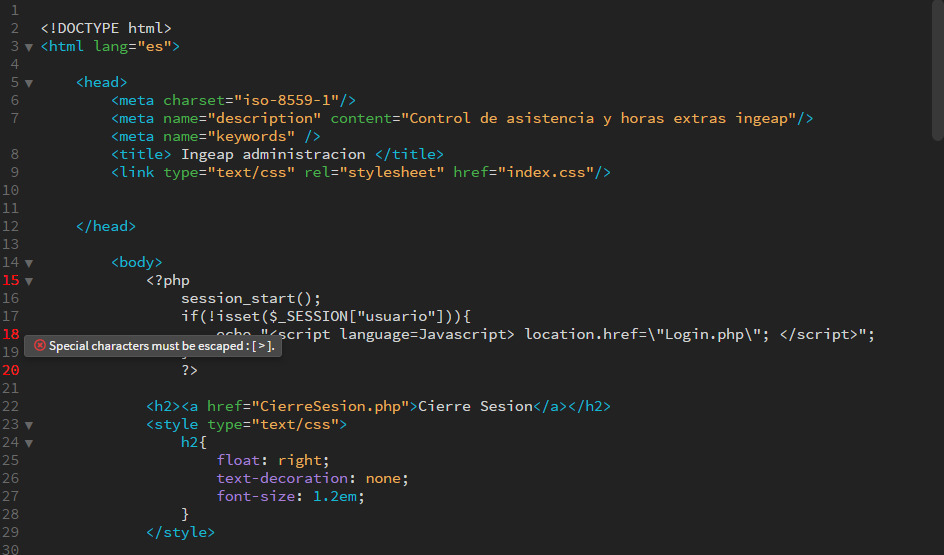The width and height of the screenshot is (944, 555).
Task: Click the 'text-decoration: none;' declaration
Action: pos(312,479)
